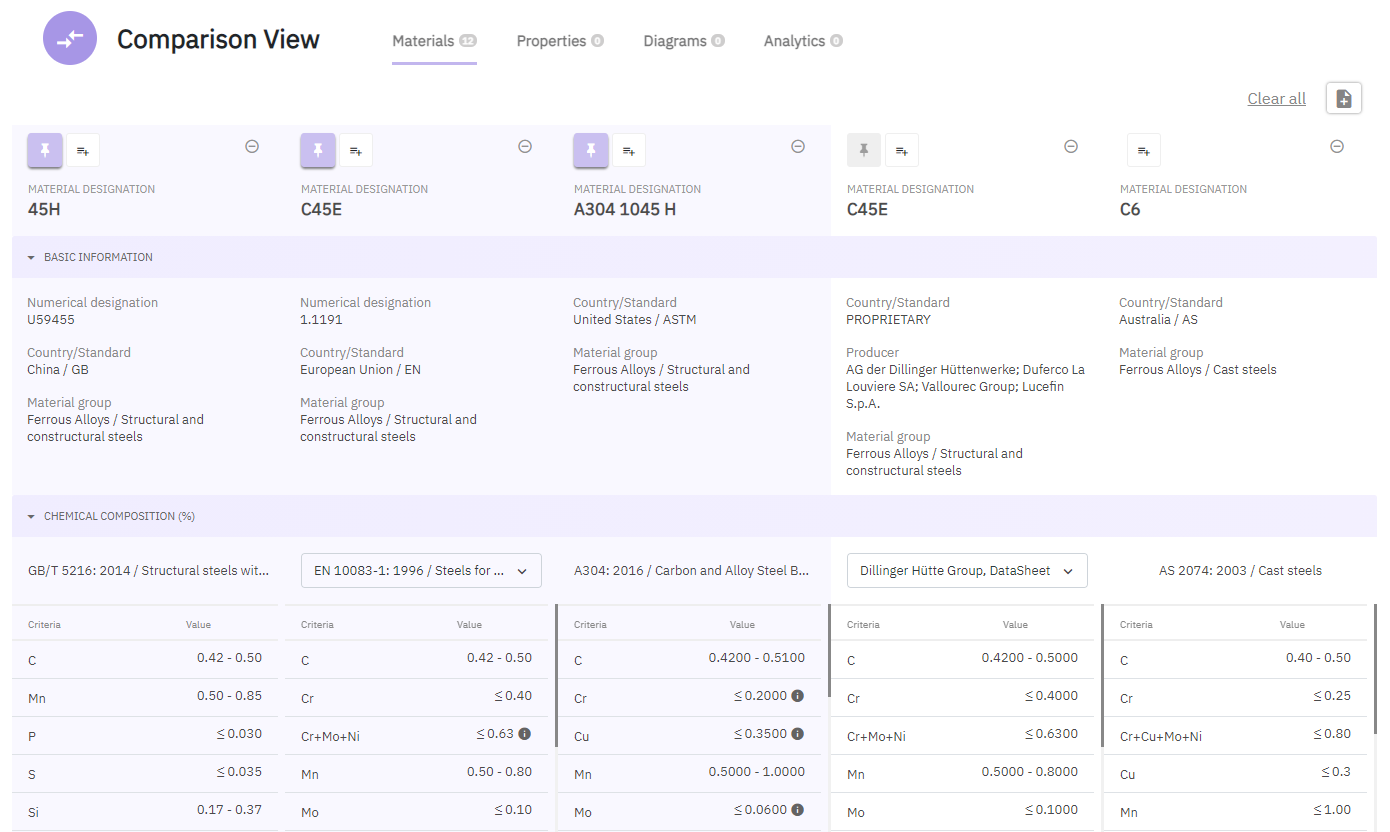The width and height of the screenshot is (1390, 832).
Task: Open the EN 10083-1: 1996 standard dropdown
Action: pos(421,571)
